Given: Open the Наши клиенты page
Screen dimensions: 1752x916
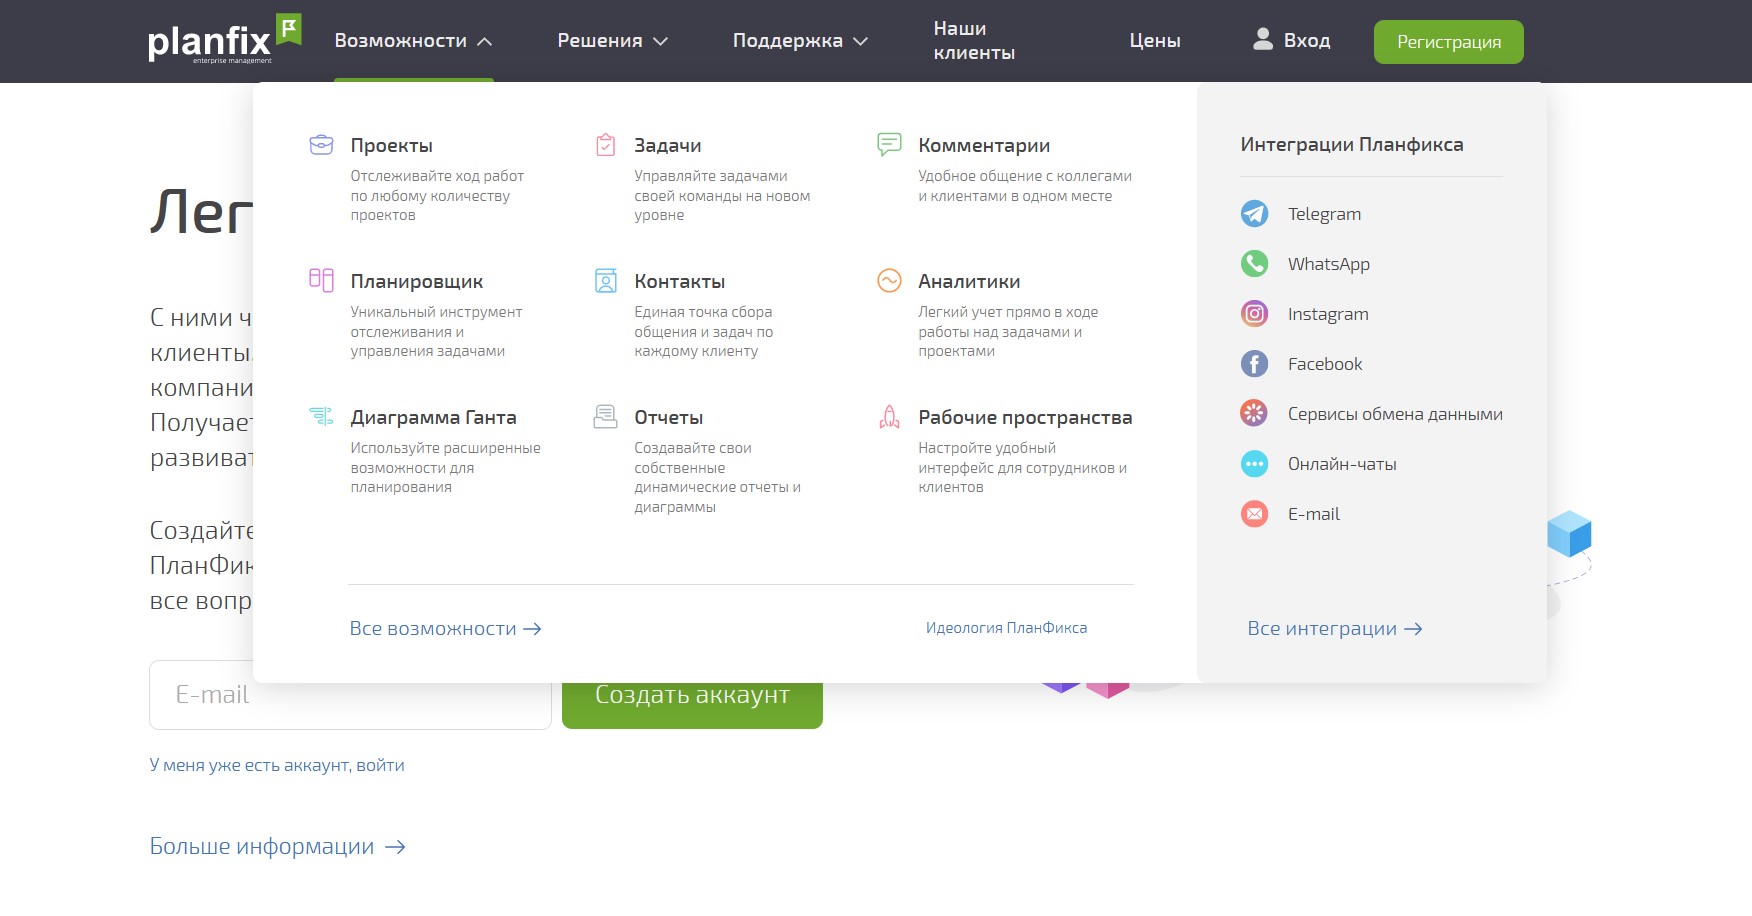Looking at the screenshot, I should pos(974,41).
